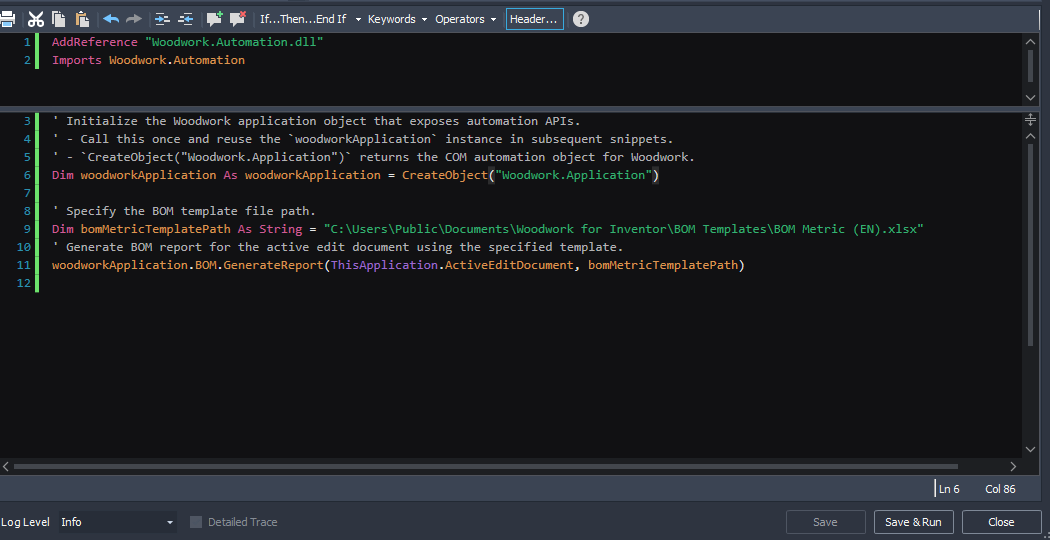Click GenerateReport call on line 11
This screenshot has height=540, width=1050.
pyautogui.click(x=398, y=265)
